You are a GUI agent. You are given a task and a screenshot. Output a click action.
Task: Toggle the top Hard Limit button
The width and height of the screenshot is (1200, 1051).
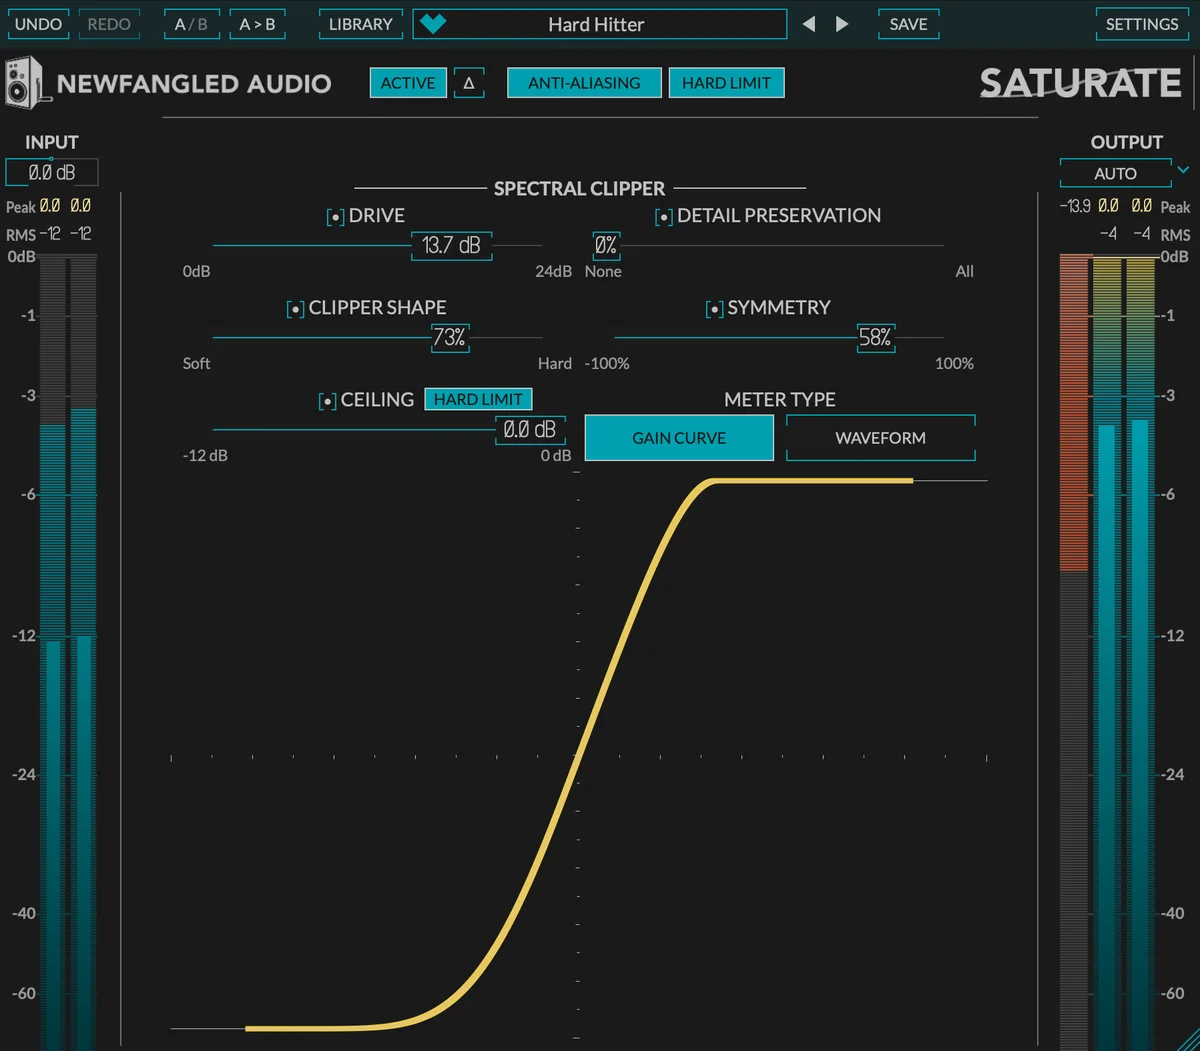click(726, 83)
